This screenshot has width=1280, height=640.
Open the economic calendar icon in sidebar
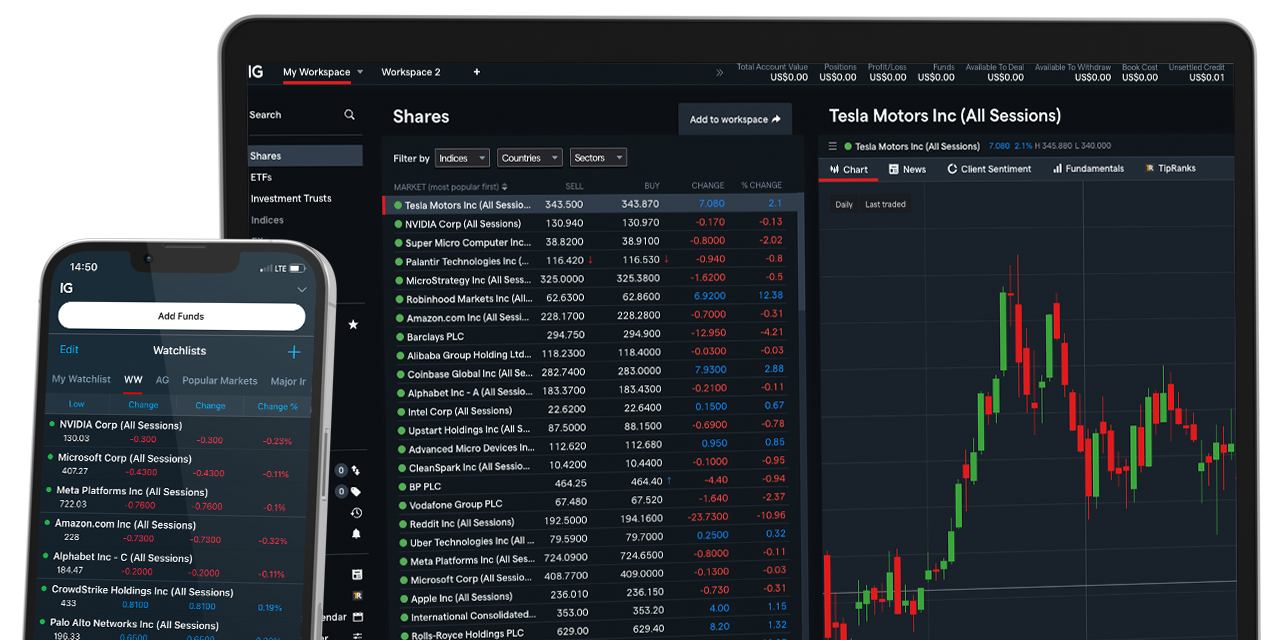357,617
